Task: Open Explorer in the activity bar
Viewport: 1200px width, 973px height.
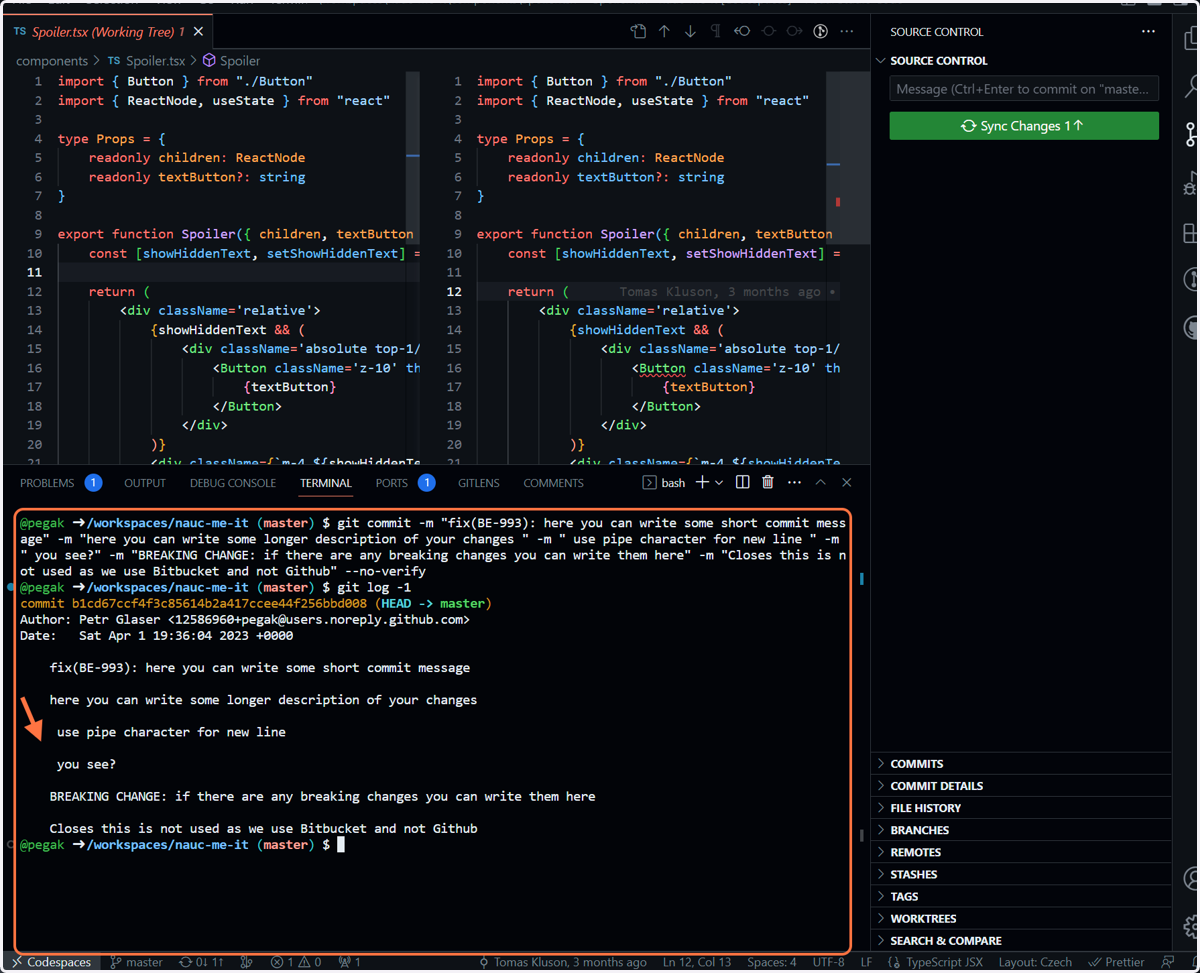Action: coord(1190,39)
